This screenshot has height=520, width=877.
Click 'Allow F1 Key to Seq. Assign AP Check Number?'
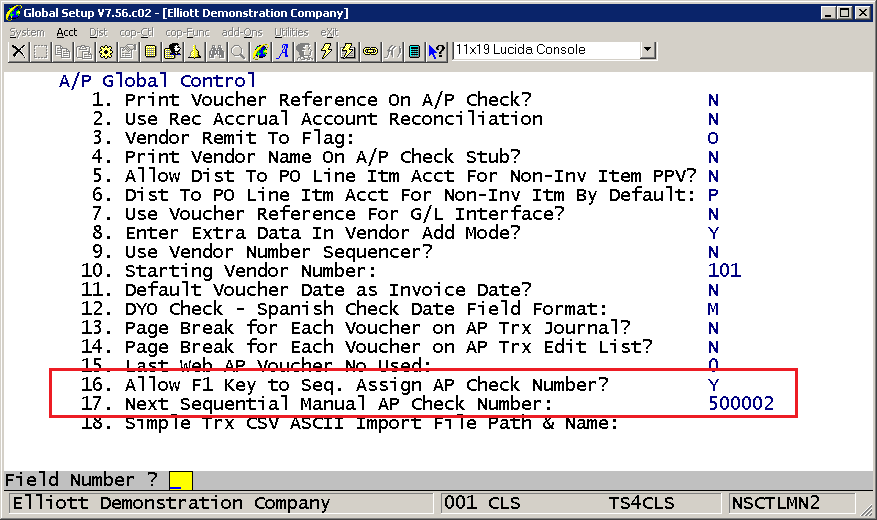click(366, 385)
